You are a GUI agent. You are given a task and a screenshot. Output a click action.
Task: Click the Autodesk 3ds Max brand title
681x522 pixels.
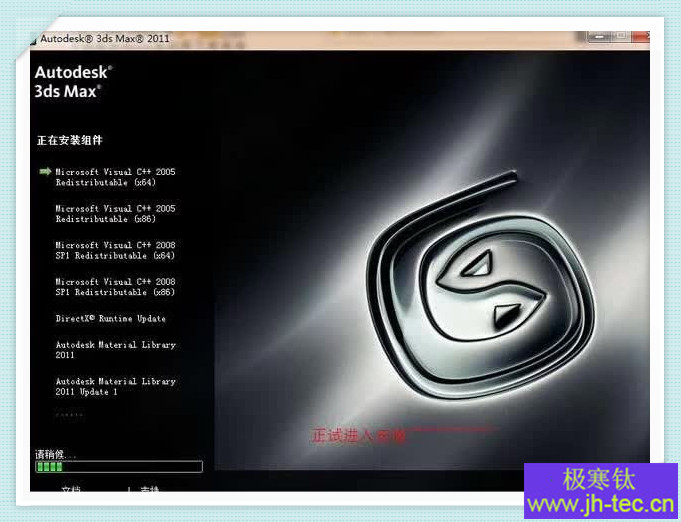pos(73,82)
